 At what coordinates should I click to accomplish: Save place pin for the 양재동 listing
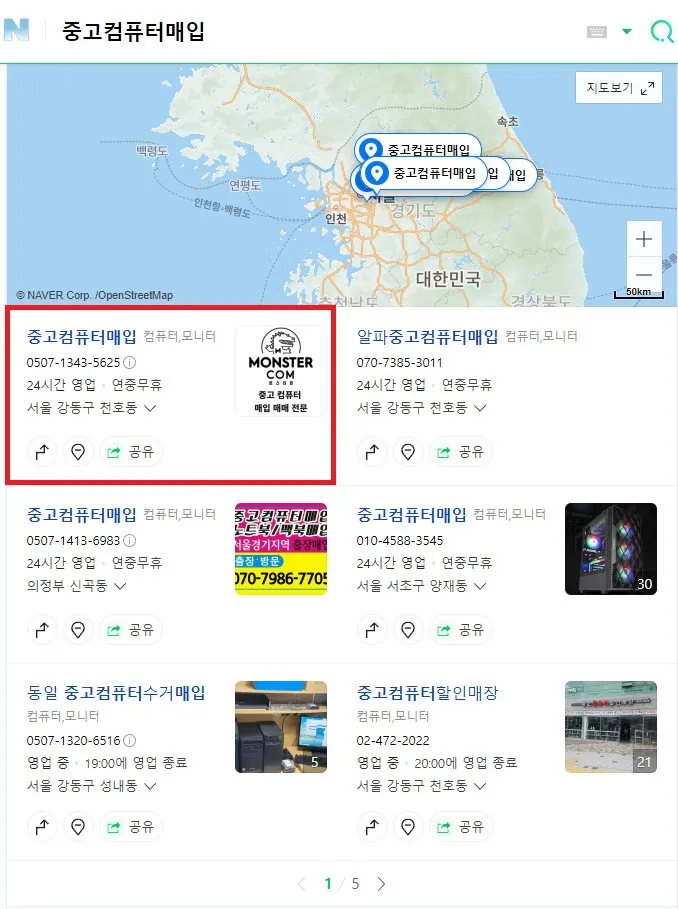click(408, 629)
